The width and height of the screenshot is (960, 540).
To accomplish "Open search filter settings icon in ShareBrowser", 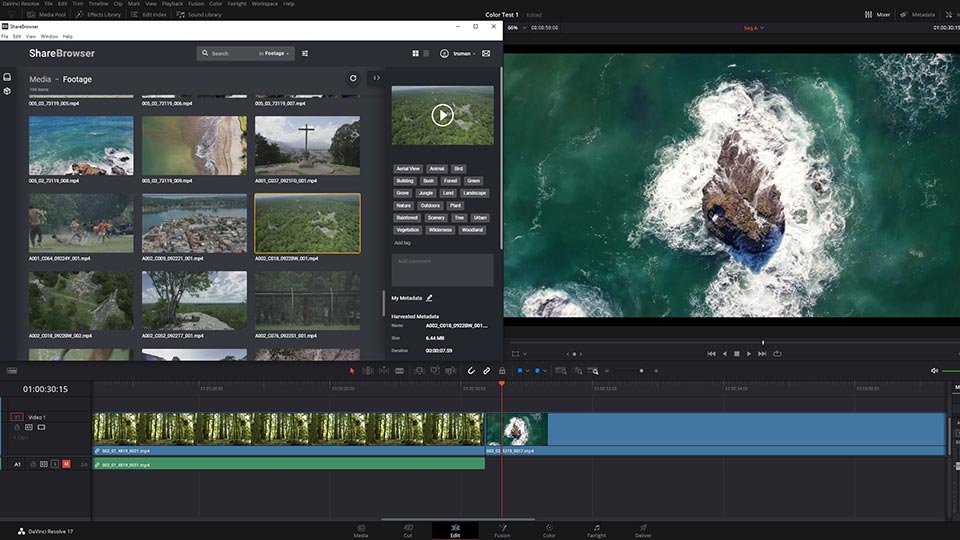I will click(x=305, y=53).
